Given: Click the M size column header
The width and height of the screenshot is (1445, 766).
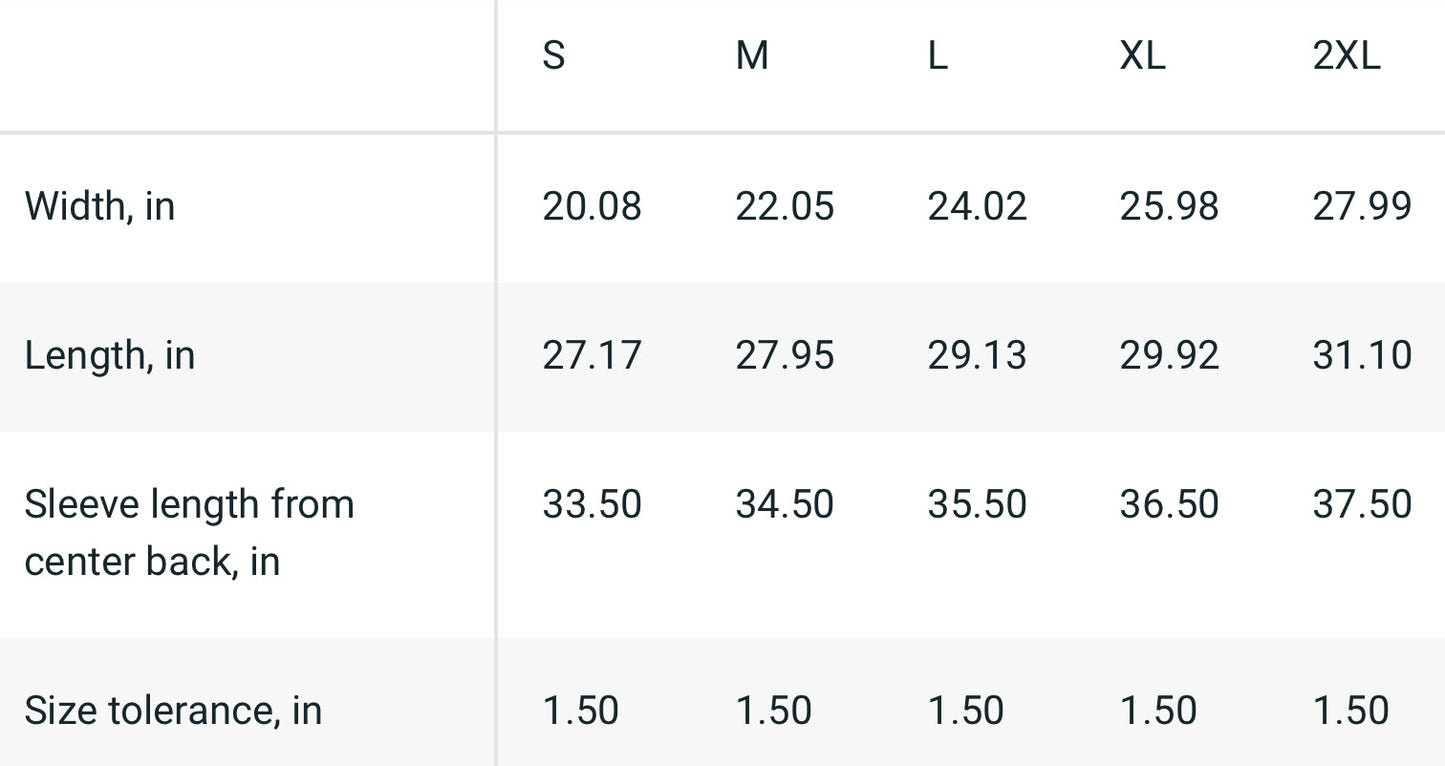Looking at the screenshot, I should (752, 56).
